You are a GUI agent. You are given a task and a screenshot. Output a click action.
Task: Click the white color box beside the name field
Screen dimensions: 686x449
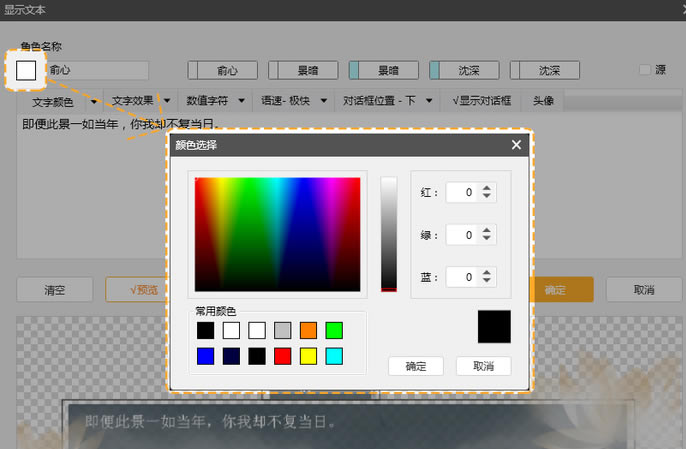pyautogui.click(x=26, y=70)
